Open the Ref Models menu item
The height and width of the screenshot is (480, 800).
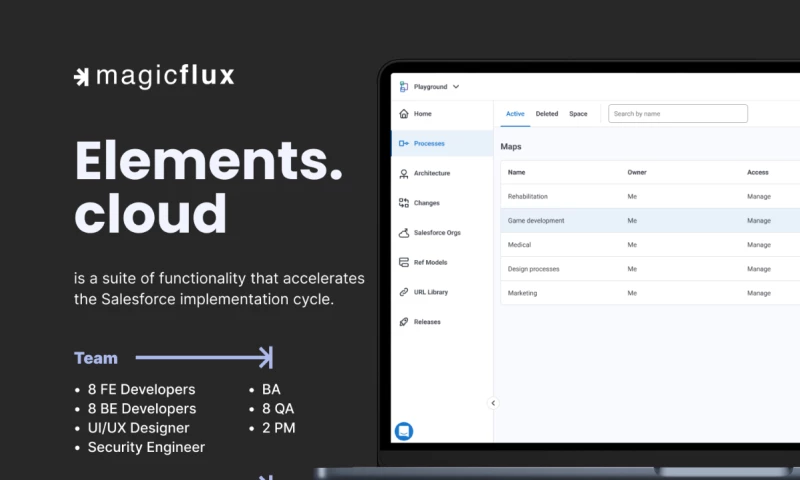coord(442,262)
